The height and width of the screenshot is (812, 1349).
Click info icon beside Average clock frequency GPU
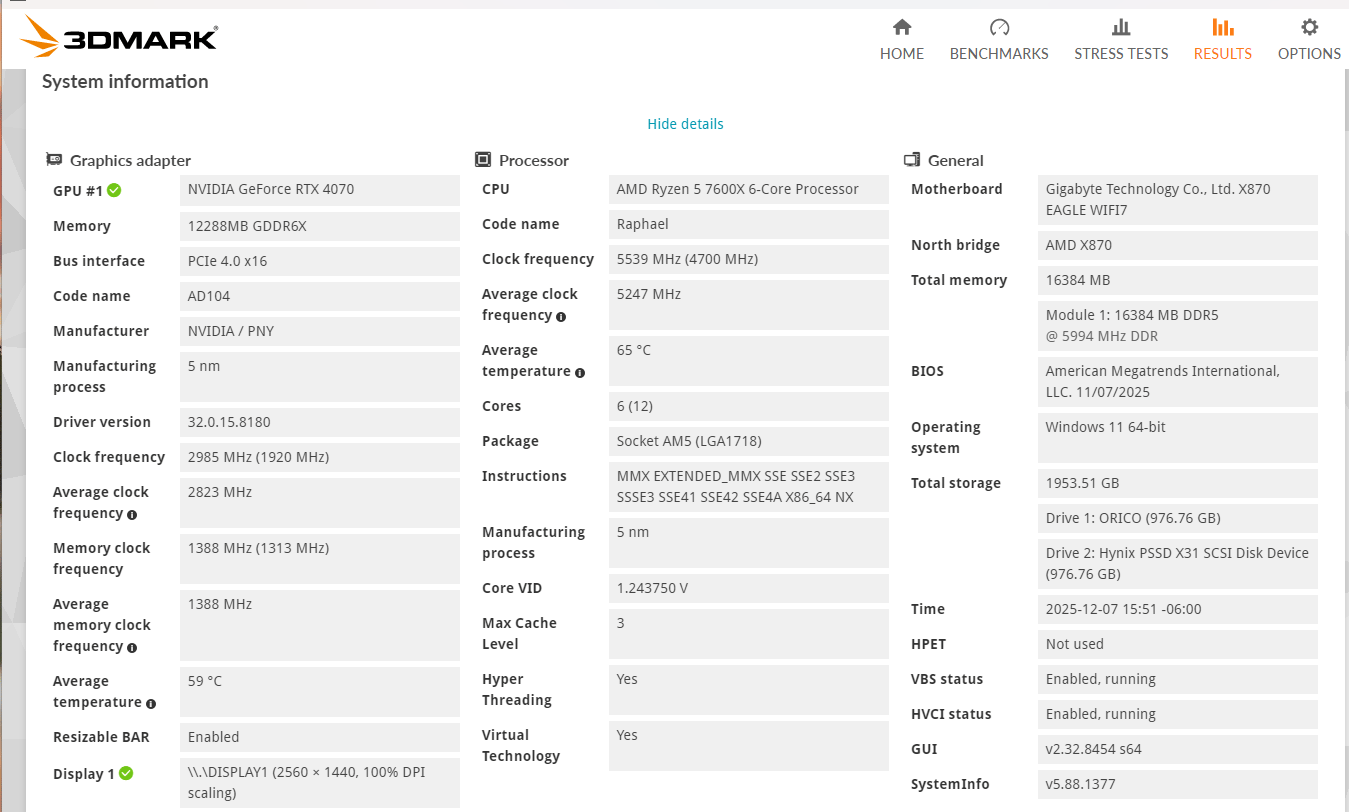[132, 514]
